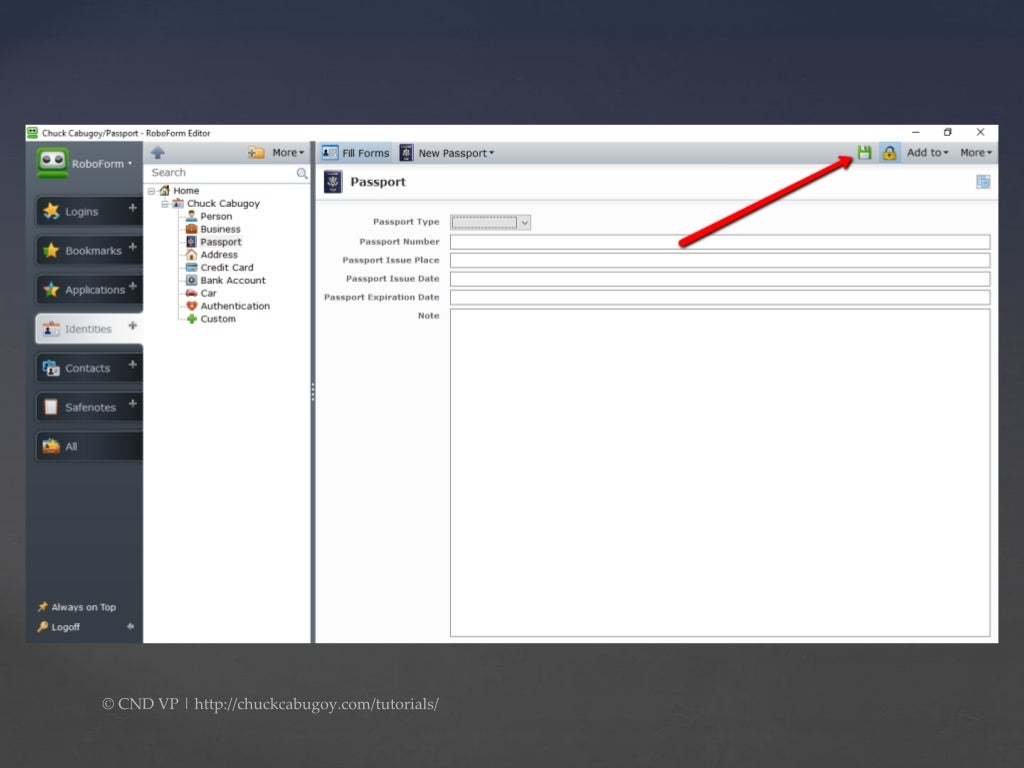Open the Contacts section
This screenshot has width=1024, height=768.
click(82, 368)
